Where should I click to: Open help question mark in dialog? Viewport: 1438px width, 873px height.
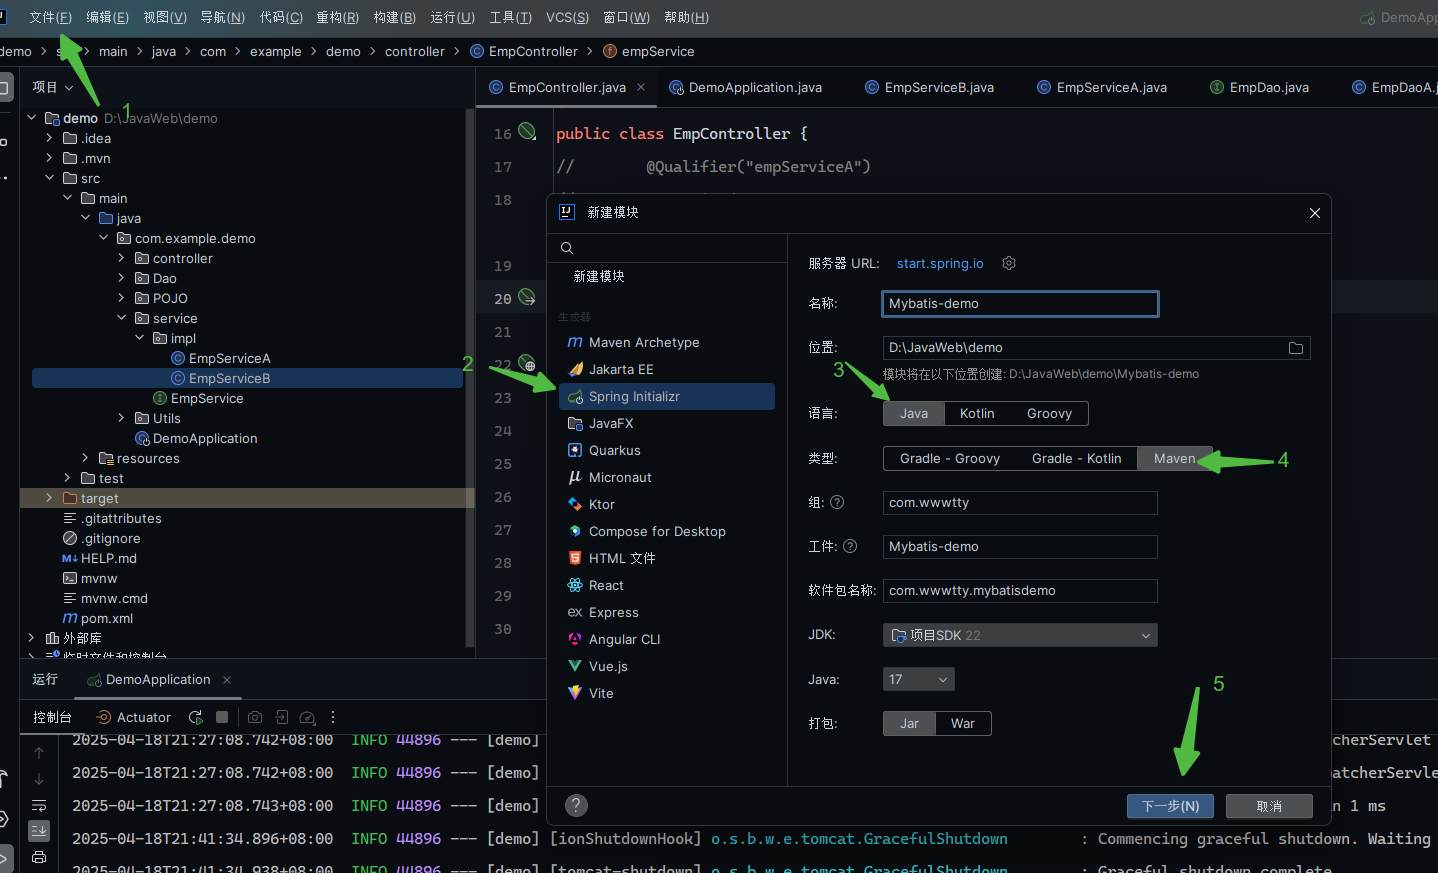(x=576, y=805)
